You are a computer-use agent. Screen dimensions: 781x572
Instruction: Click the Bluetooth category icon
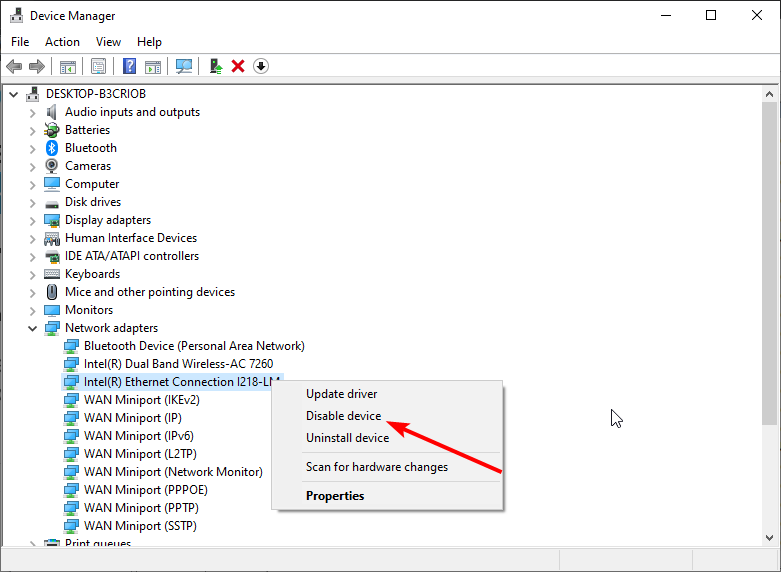(x=52, y=148)
